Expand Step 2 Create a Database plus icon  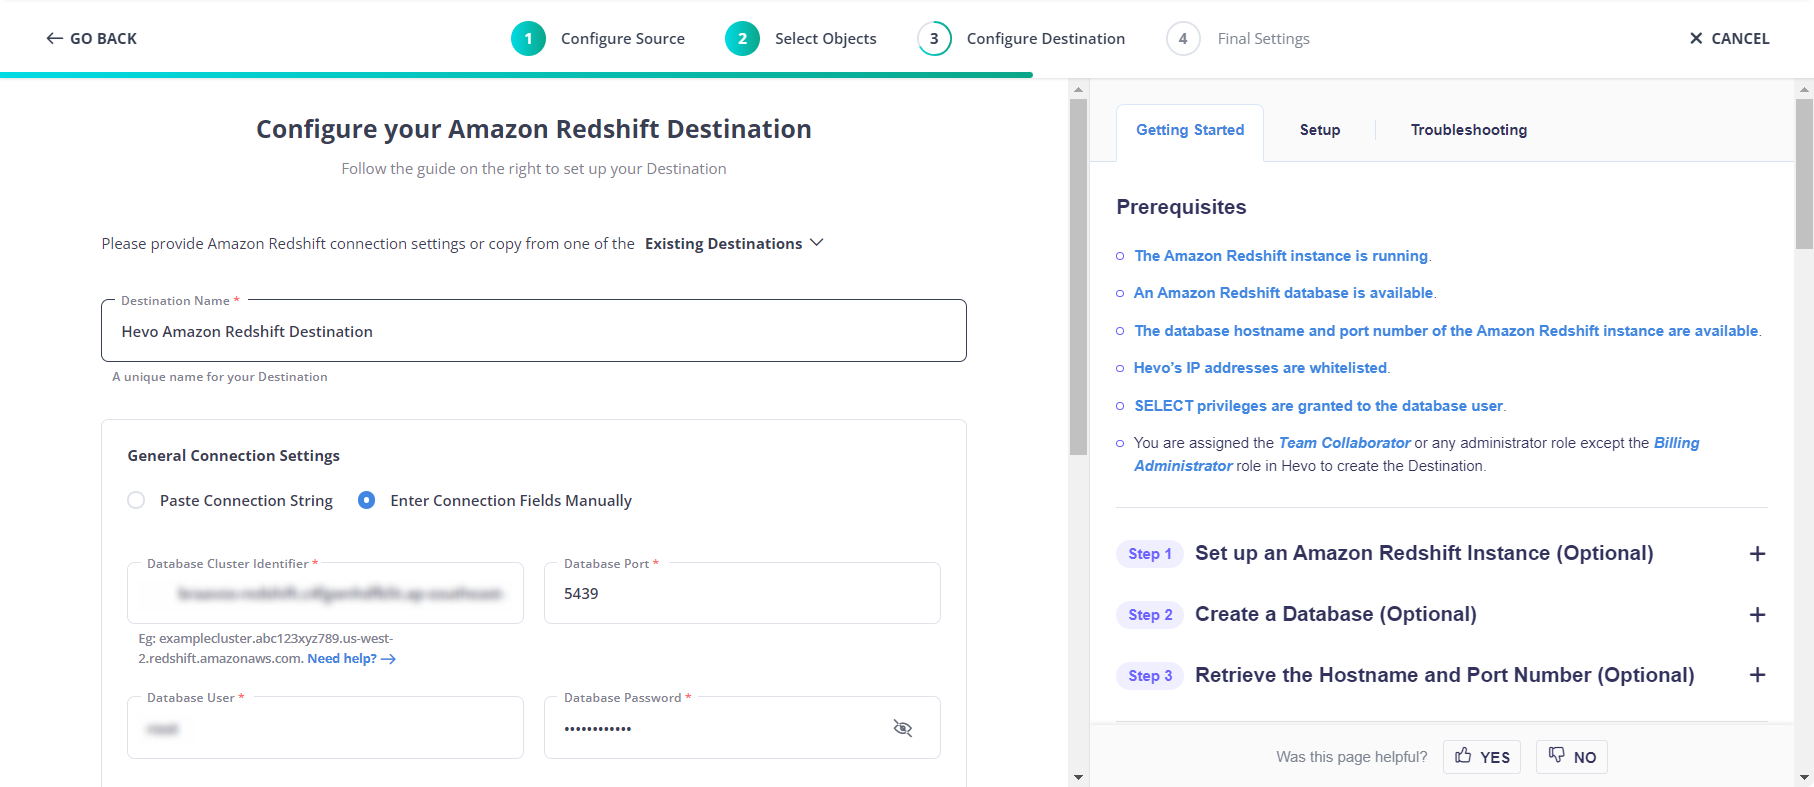pos(1757,615)
